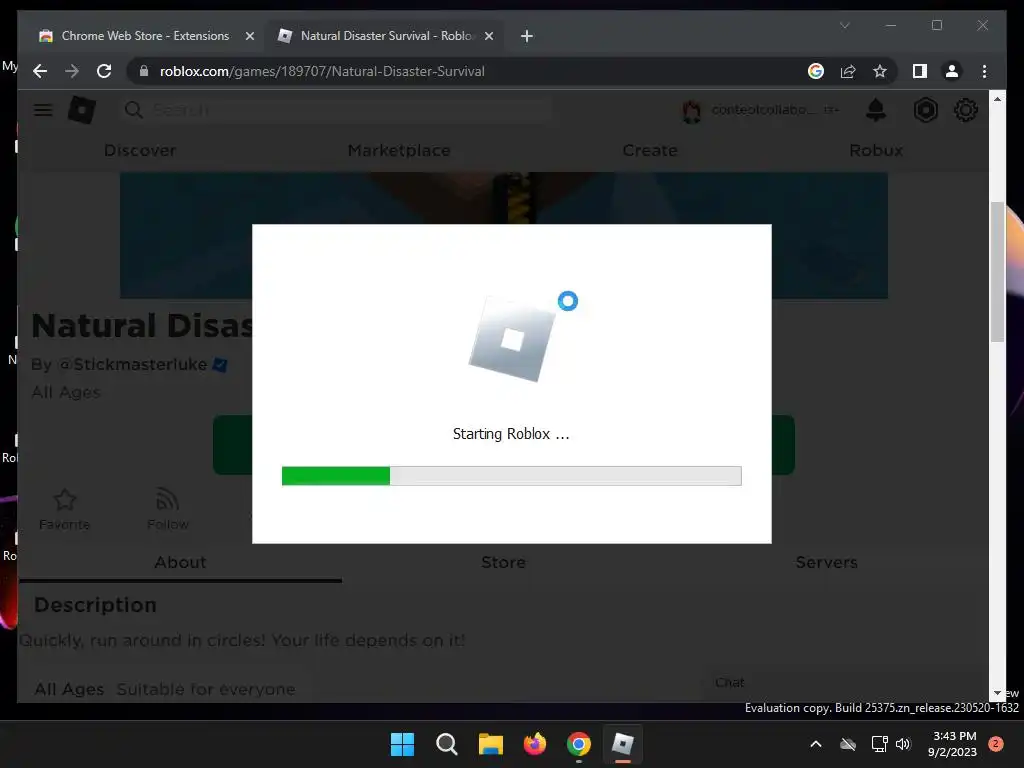Launch Firefox from the taskbar
The width and height of the screenshot is (1024, 768).
[x=535, y=744]
